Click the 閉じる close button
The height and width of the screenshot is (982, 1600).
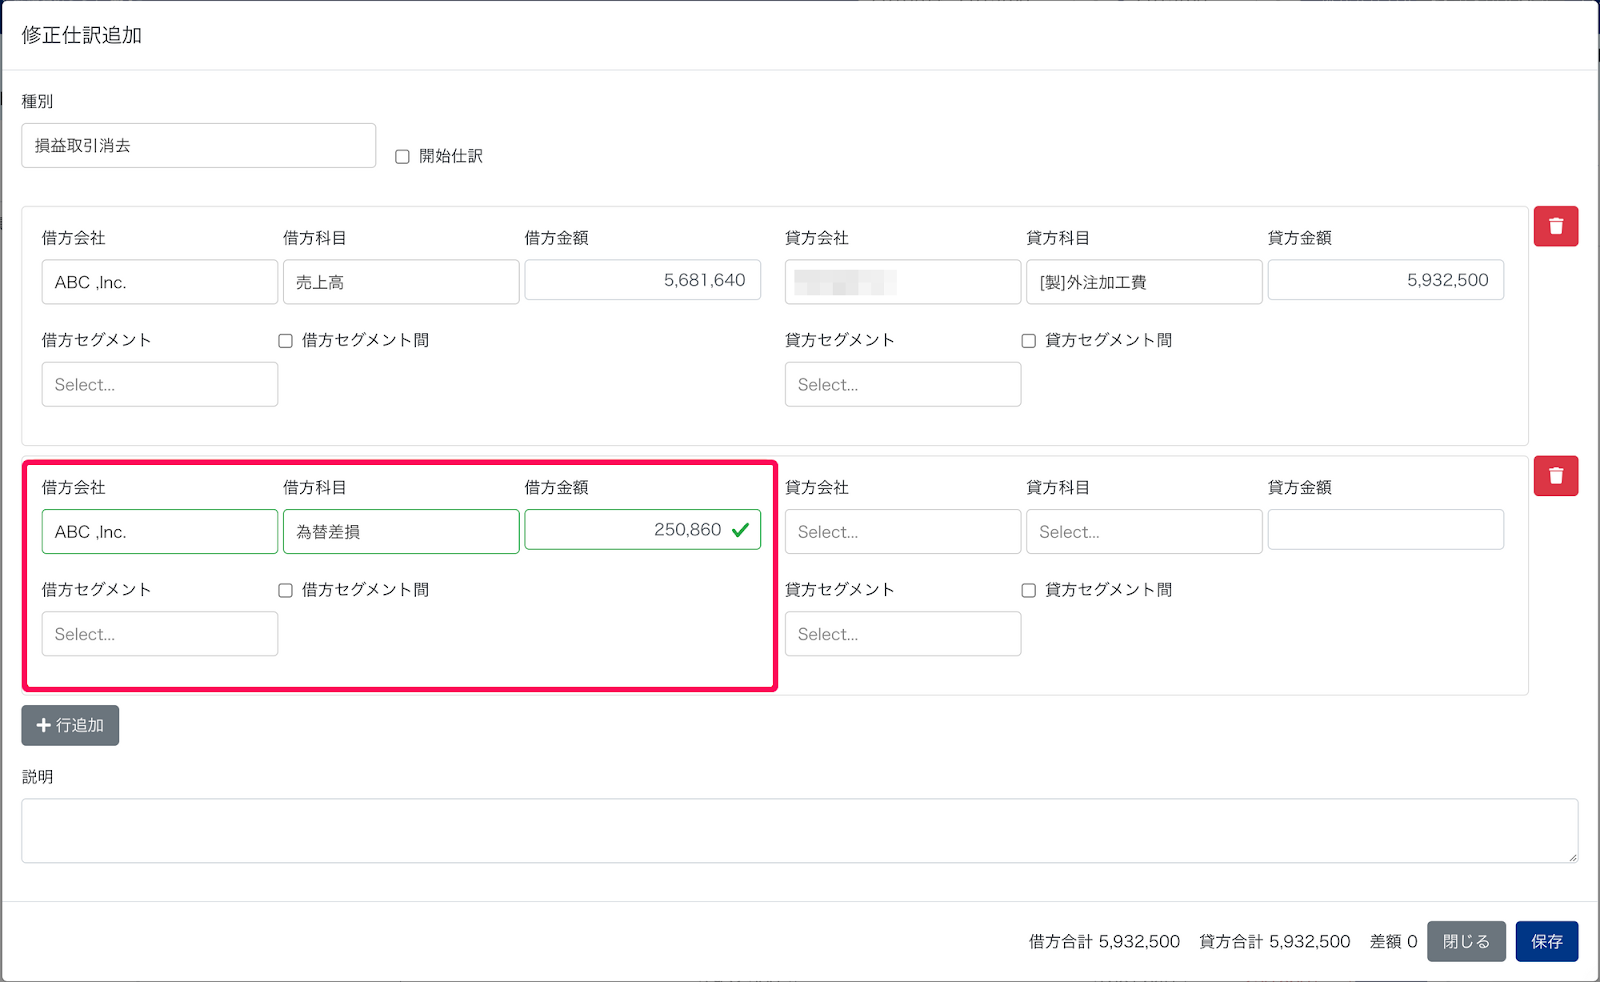click(x=1465, y=942)
